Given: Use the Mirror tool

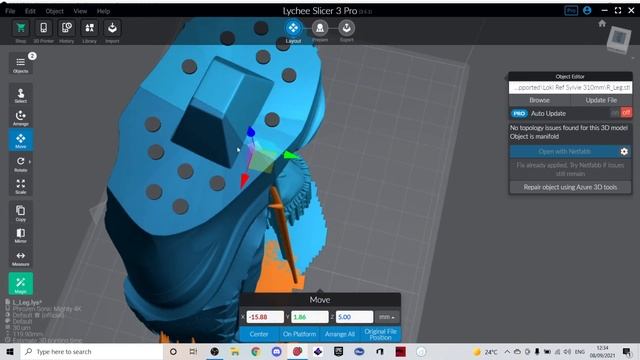Looking at the screenshot, I should [20, 235].
